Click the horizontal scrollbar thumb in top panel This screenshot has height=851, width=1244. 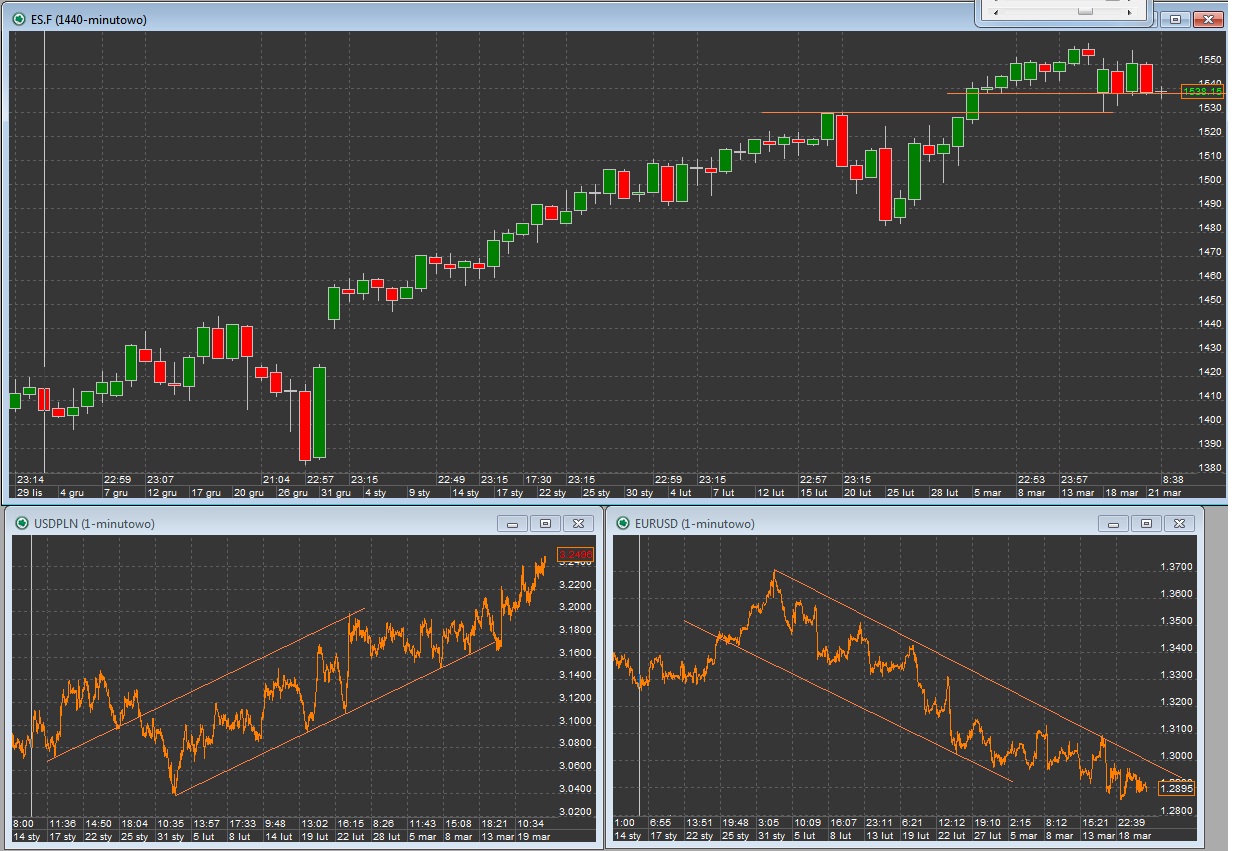coord(1085,10)
